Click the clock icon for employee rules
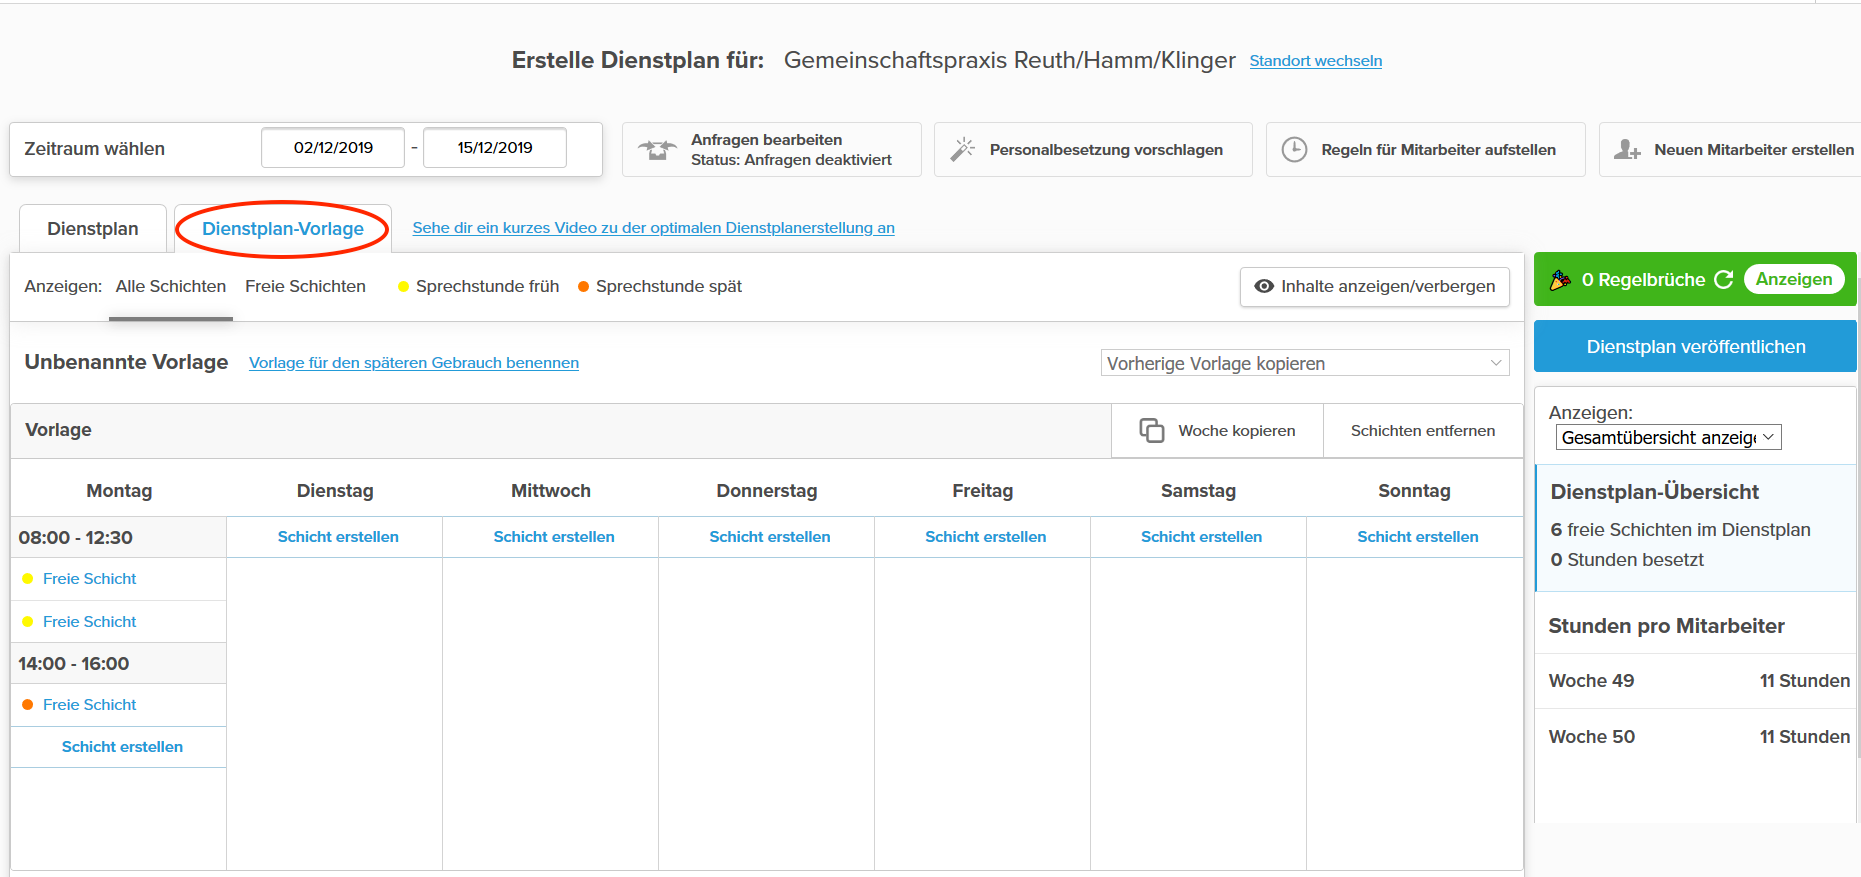The height and width of the screenshot is (877, 1861). [x=1294, y=150]
